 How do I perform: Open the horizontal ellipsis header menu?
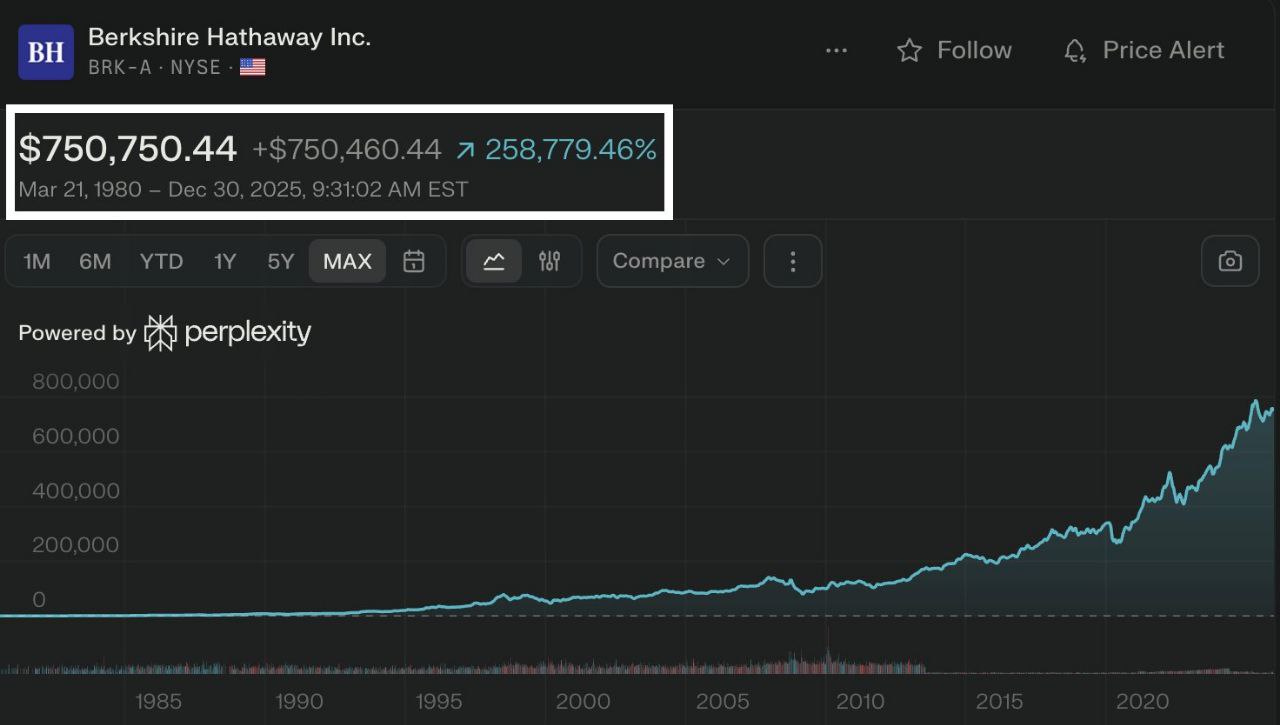point(836,50)
